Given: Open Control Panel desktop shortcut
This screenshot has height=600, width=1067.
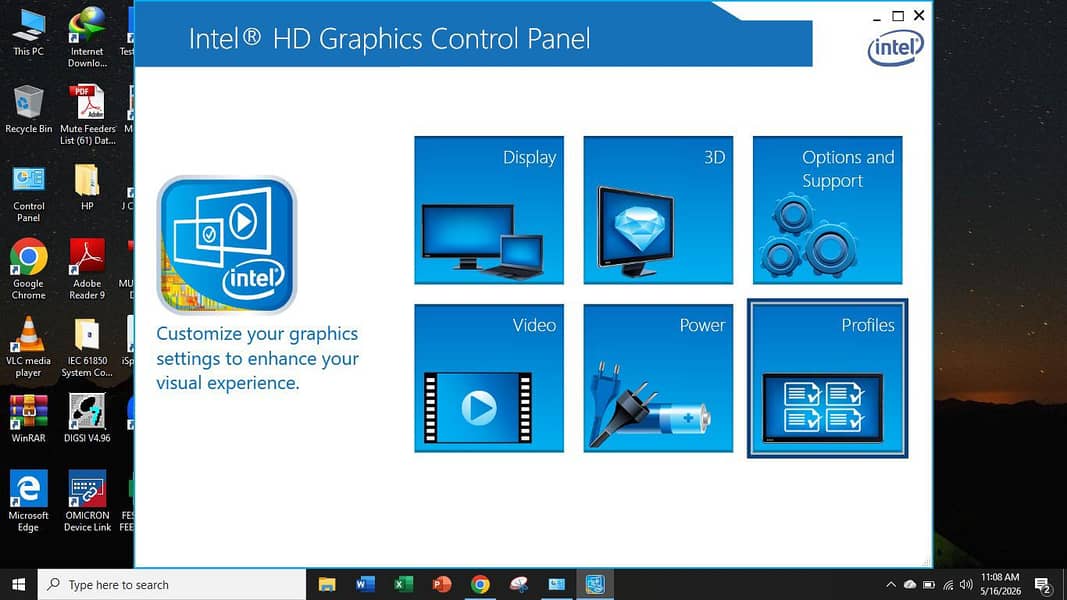Looking at the screenshot, I should (x=29, y=193).
